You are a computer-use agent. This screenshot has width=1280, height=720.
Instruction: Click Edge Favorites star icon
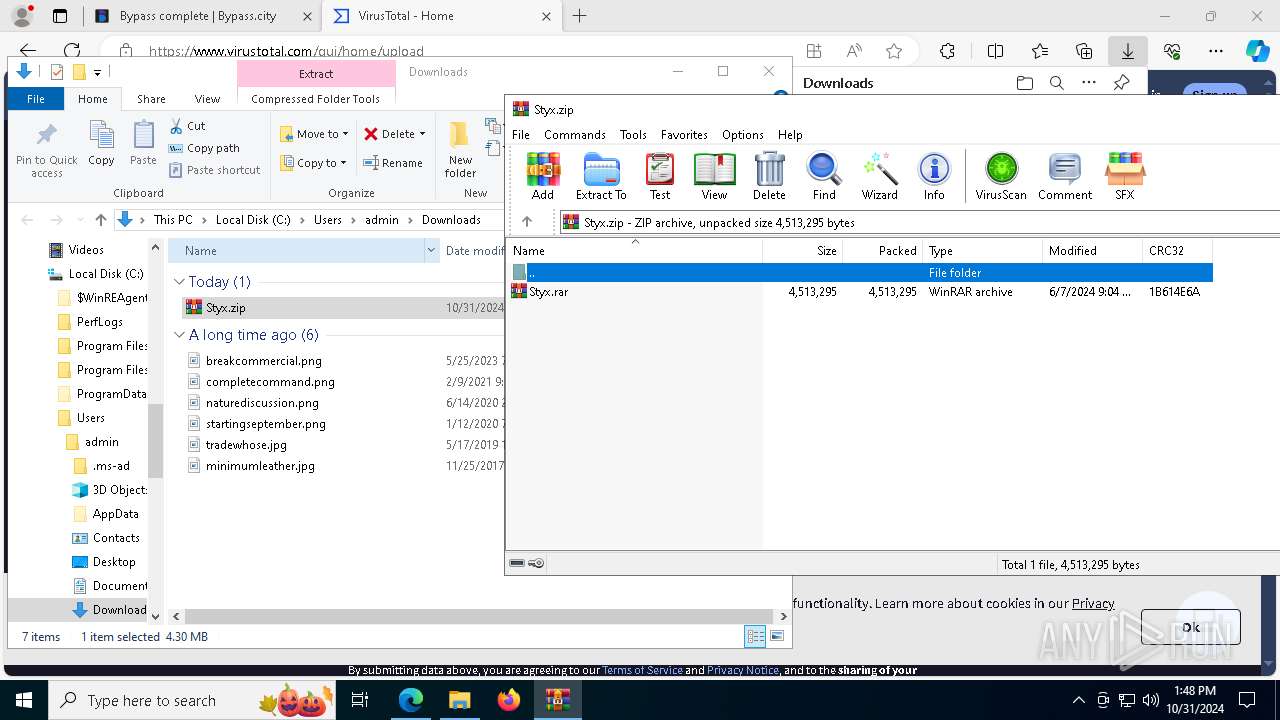[894, 51]
